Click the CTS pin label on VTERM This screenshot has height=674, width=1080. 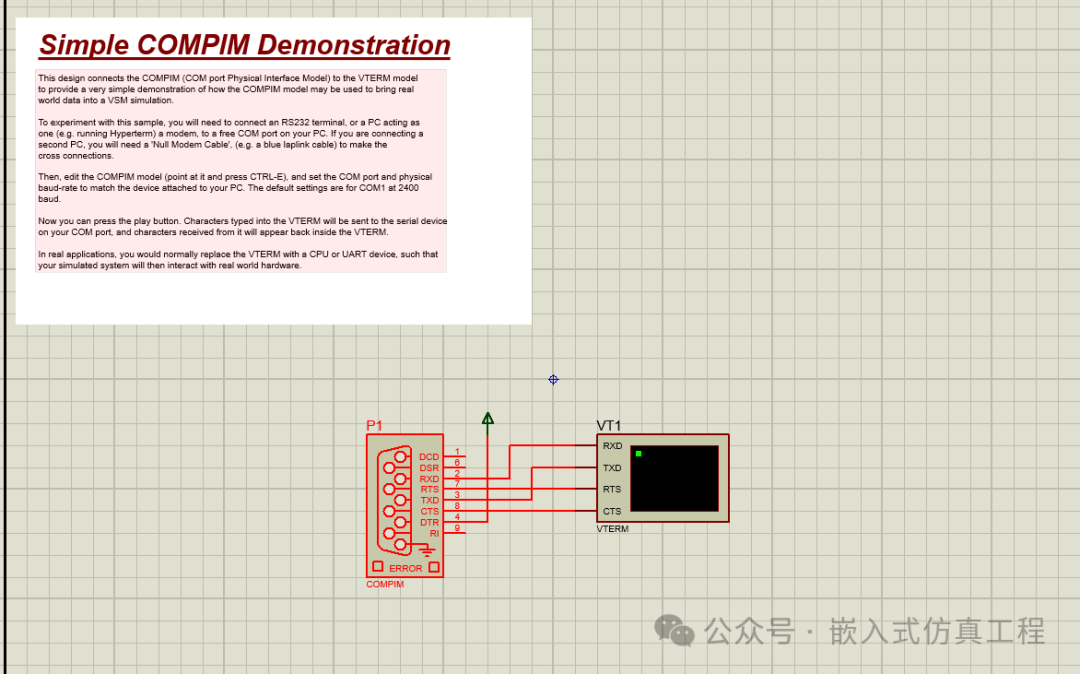pos(612,512)
